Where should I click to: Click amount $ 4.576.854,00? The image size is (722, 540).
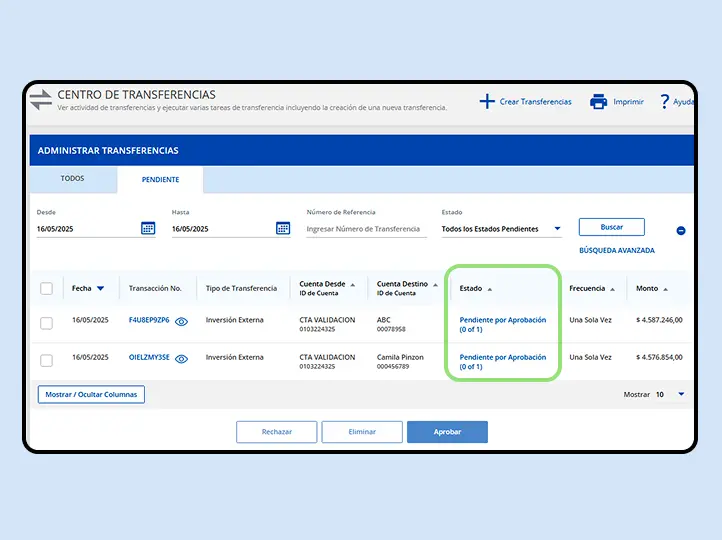pos(659,357)
